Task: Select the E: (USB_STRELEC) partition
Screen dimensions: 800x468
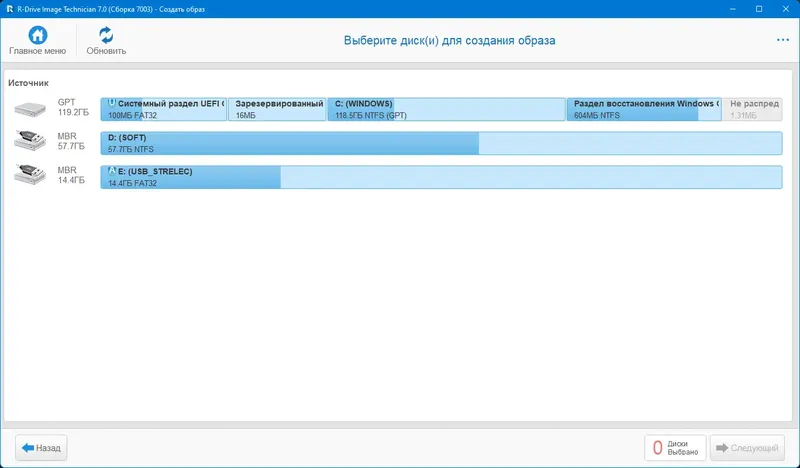Action: pyautogui.click(x=441, y=177)
